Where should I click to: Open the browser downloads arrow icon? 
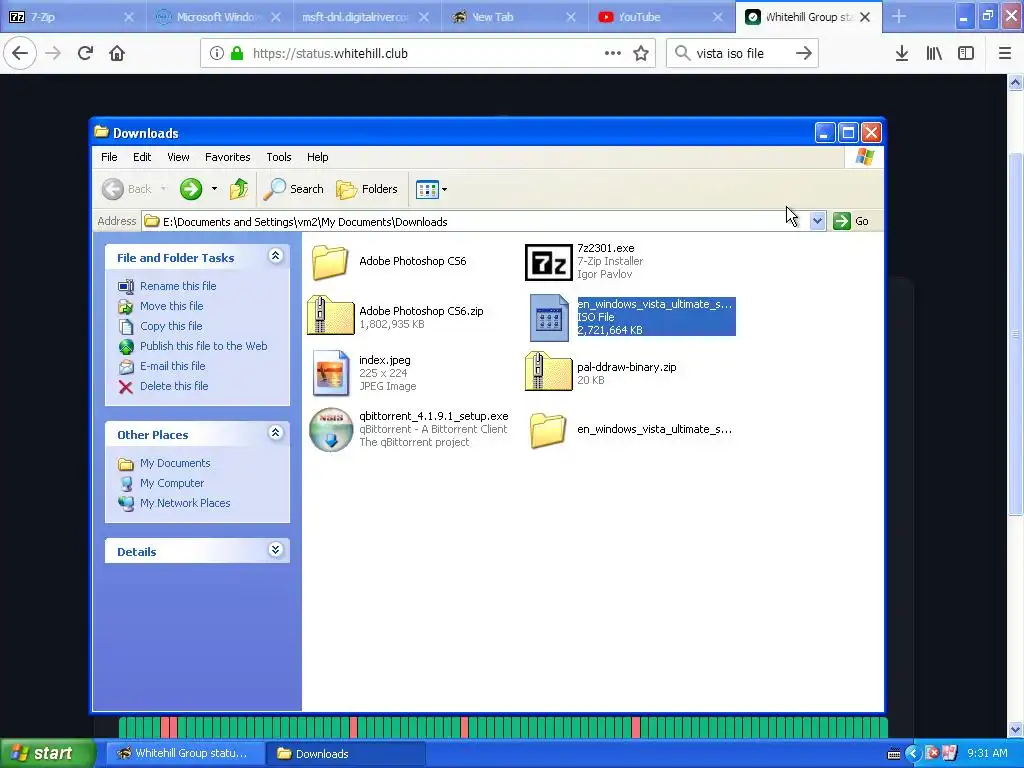902,54
